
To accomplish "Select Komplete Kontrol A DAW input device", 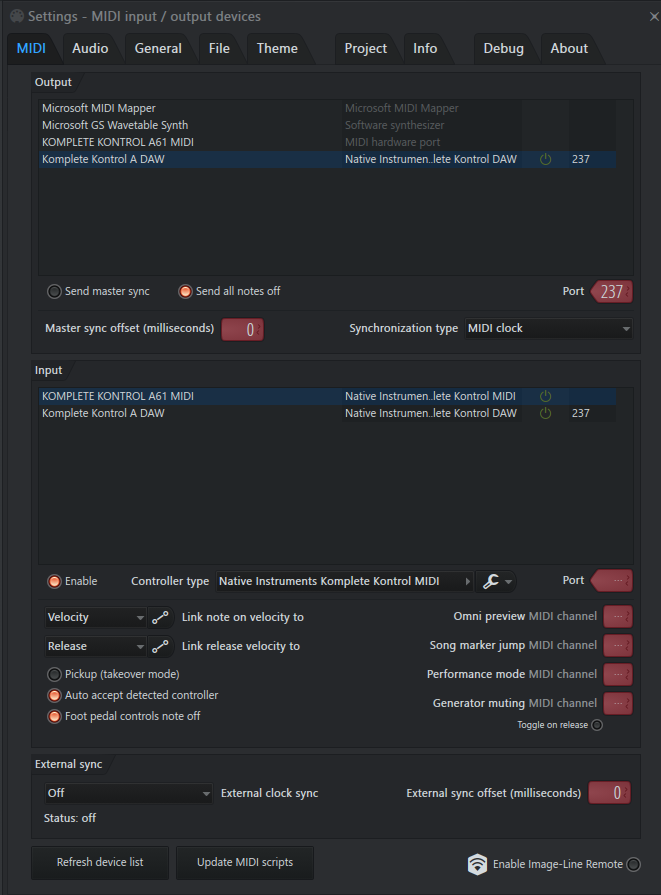I will click(328, 413).
